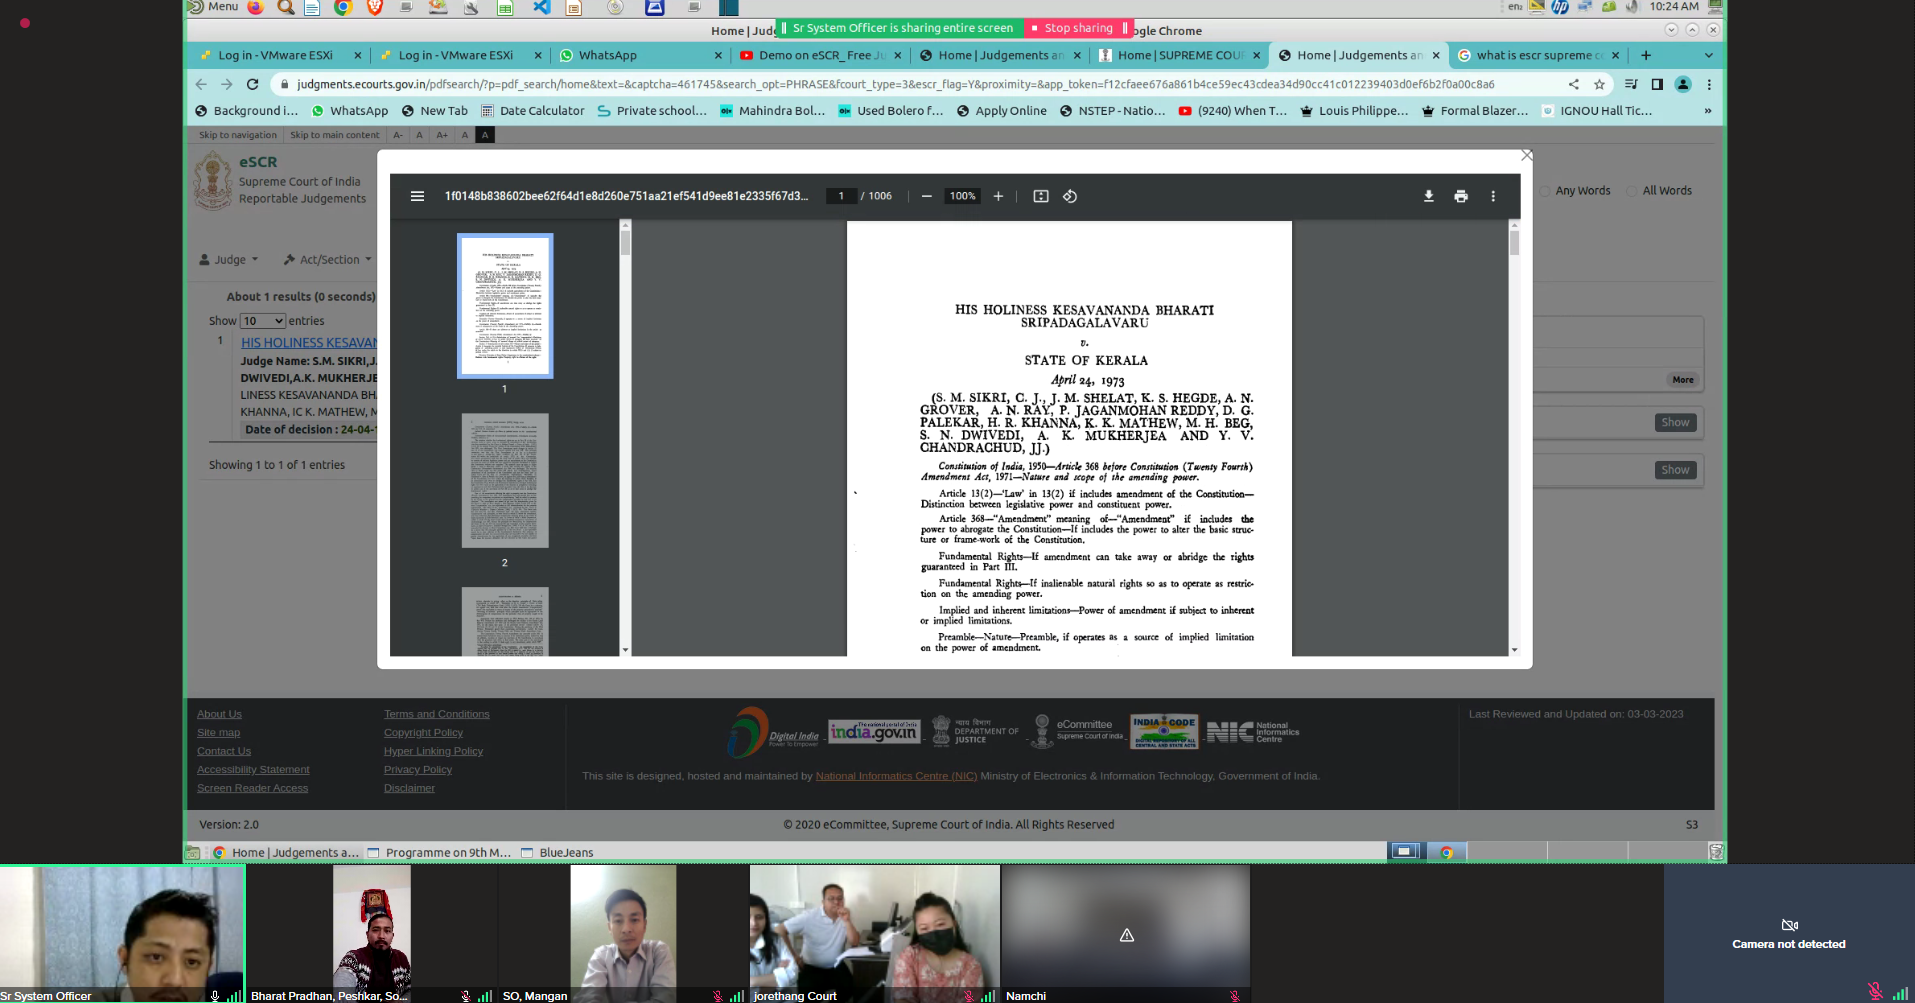The height and width of the screenshot is (1003, 1915).
Task: Click the More button
Action: tap(1683, 380)
